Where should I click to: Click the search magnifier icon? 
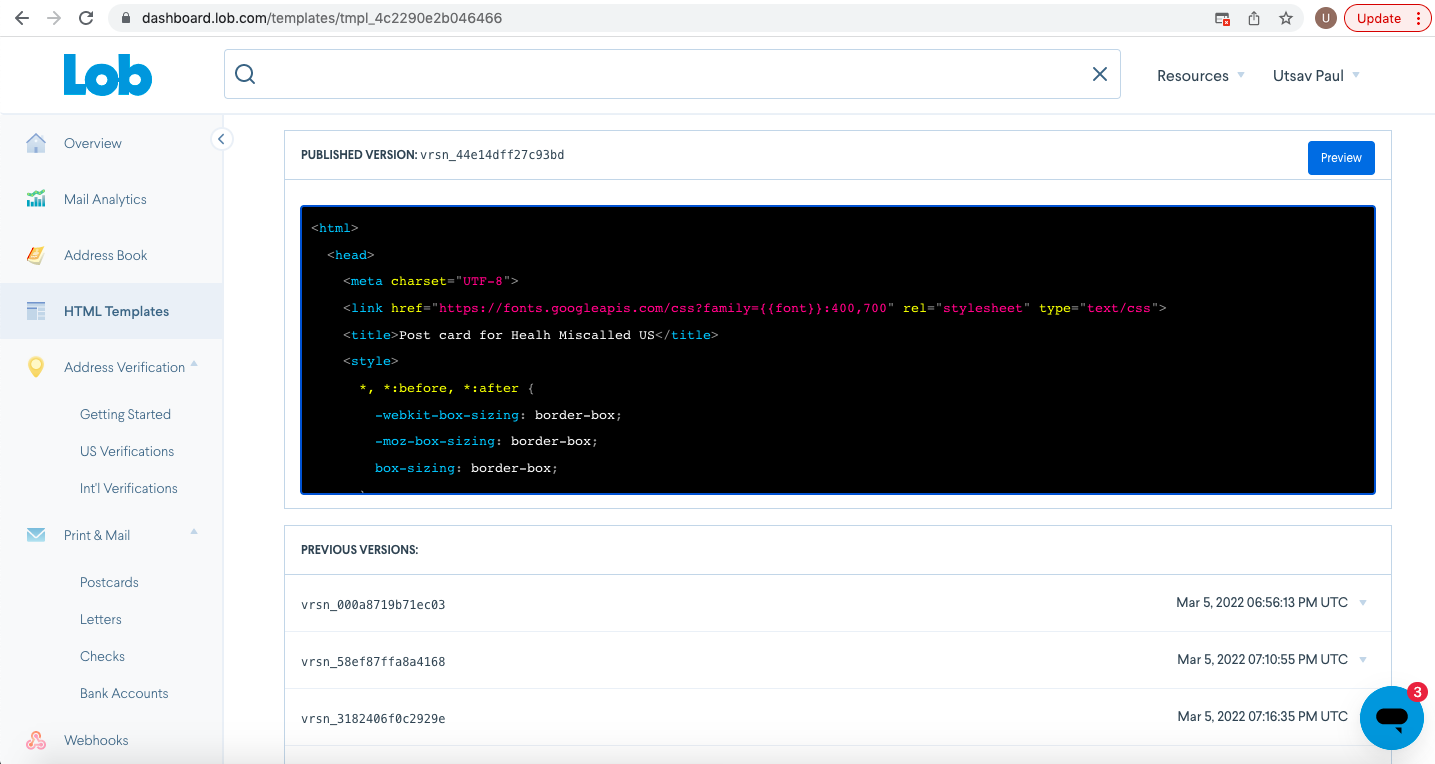245,74
